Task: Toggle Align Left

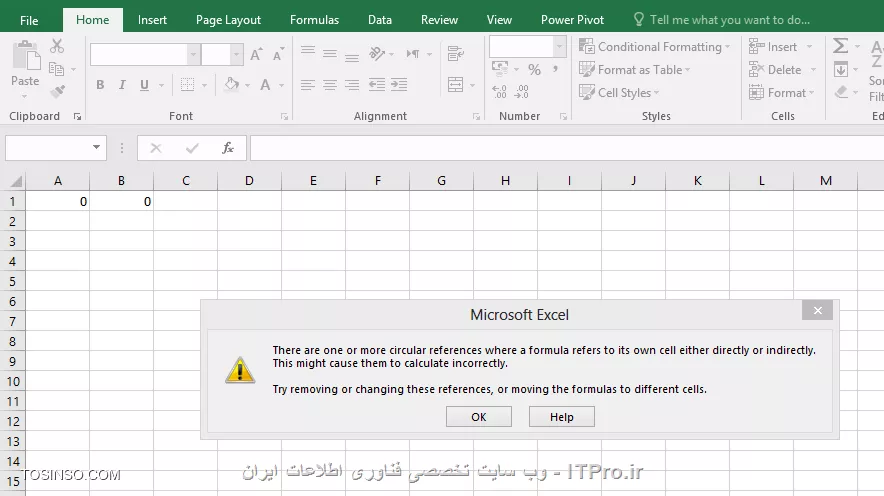Action: (308, 85)
